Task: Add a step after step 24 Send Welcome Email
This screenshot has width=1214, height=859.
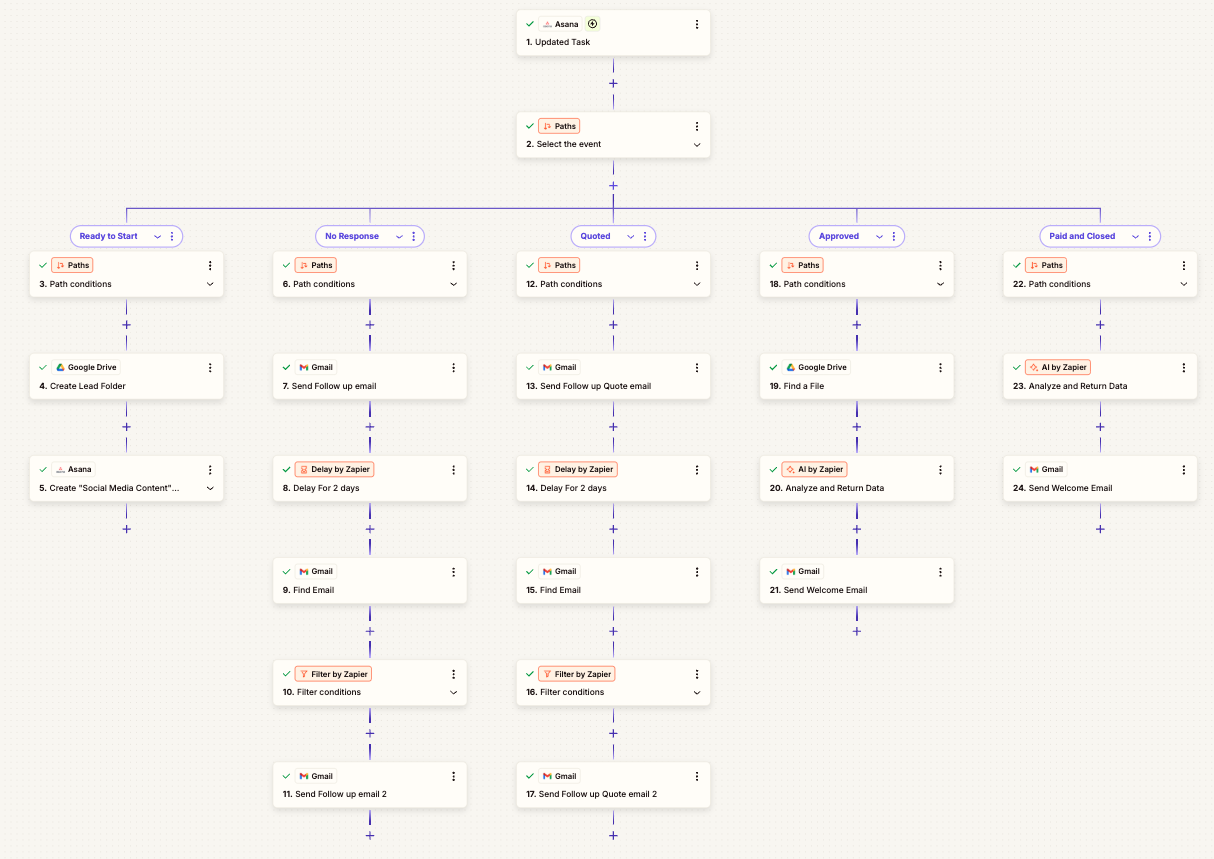Action: (1100, 529)
